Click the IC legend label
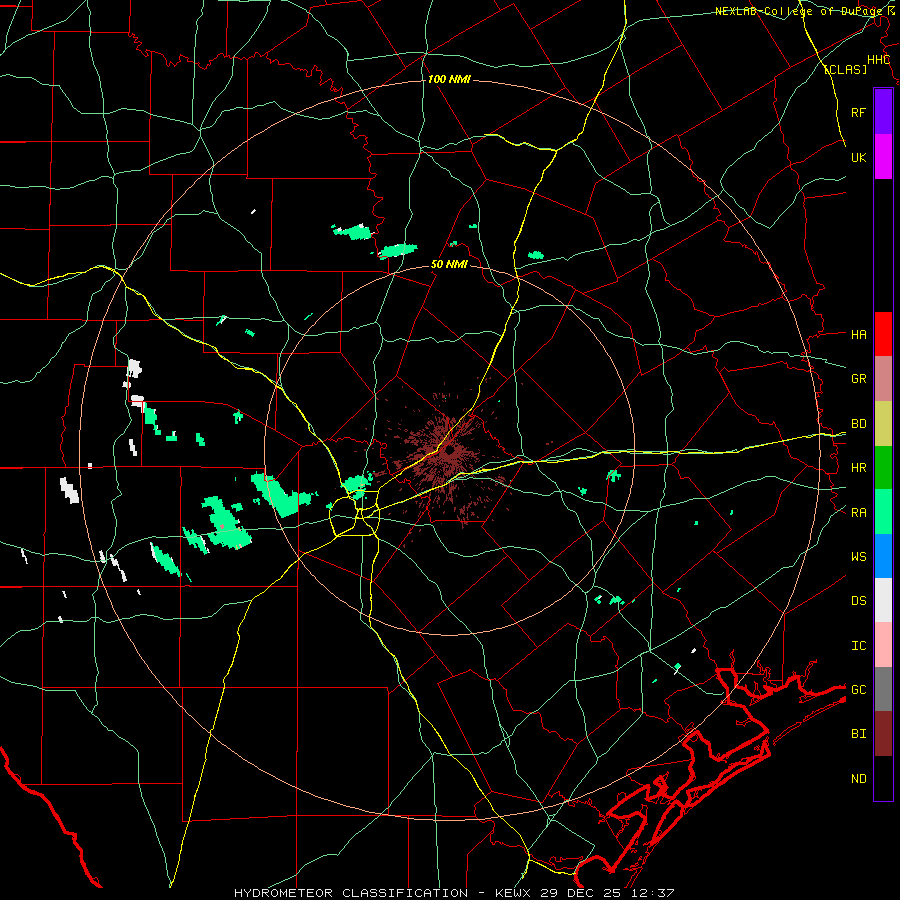Image resolution: width=900 pixels, height=900 pixels. point(858,645)
